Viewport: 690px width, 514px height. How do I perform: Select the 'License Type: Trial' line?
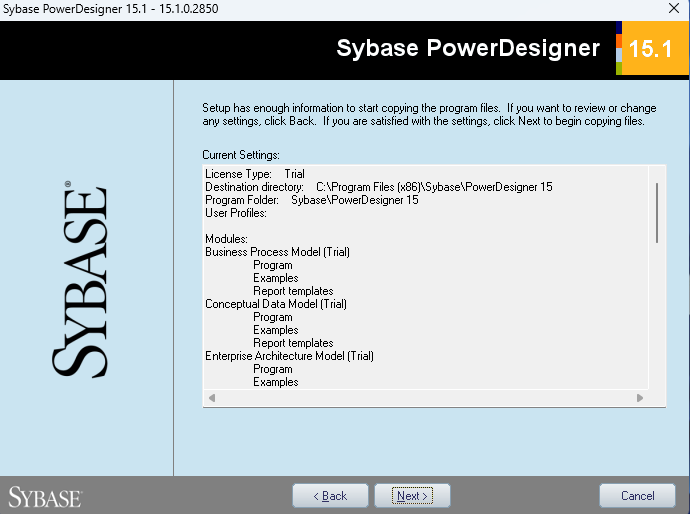pyautogui.click(x=255, y=174)
